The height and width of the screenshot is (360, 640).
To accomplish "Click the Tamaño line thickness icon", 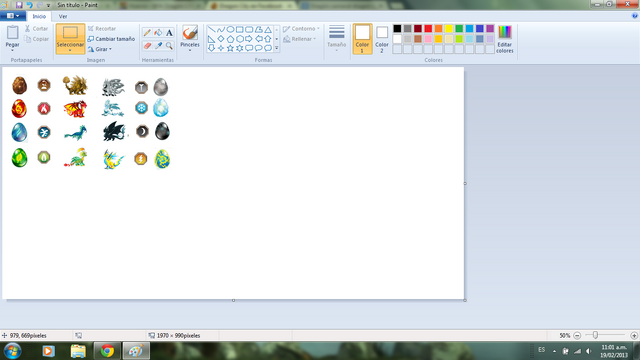I will click(x=337, y=32).
